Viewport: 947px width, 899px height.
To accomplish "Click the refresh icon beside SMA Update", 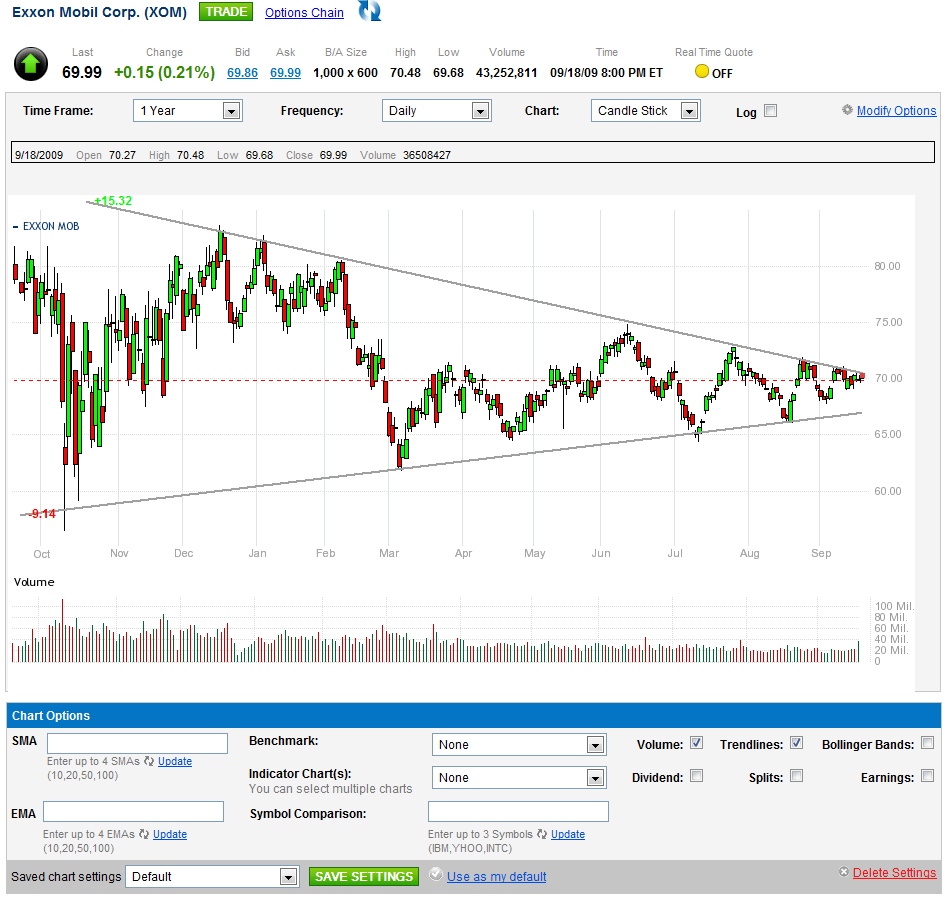I will (x=149, y=761).
